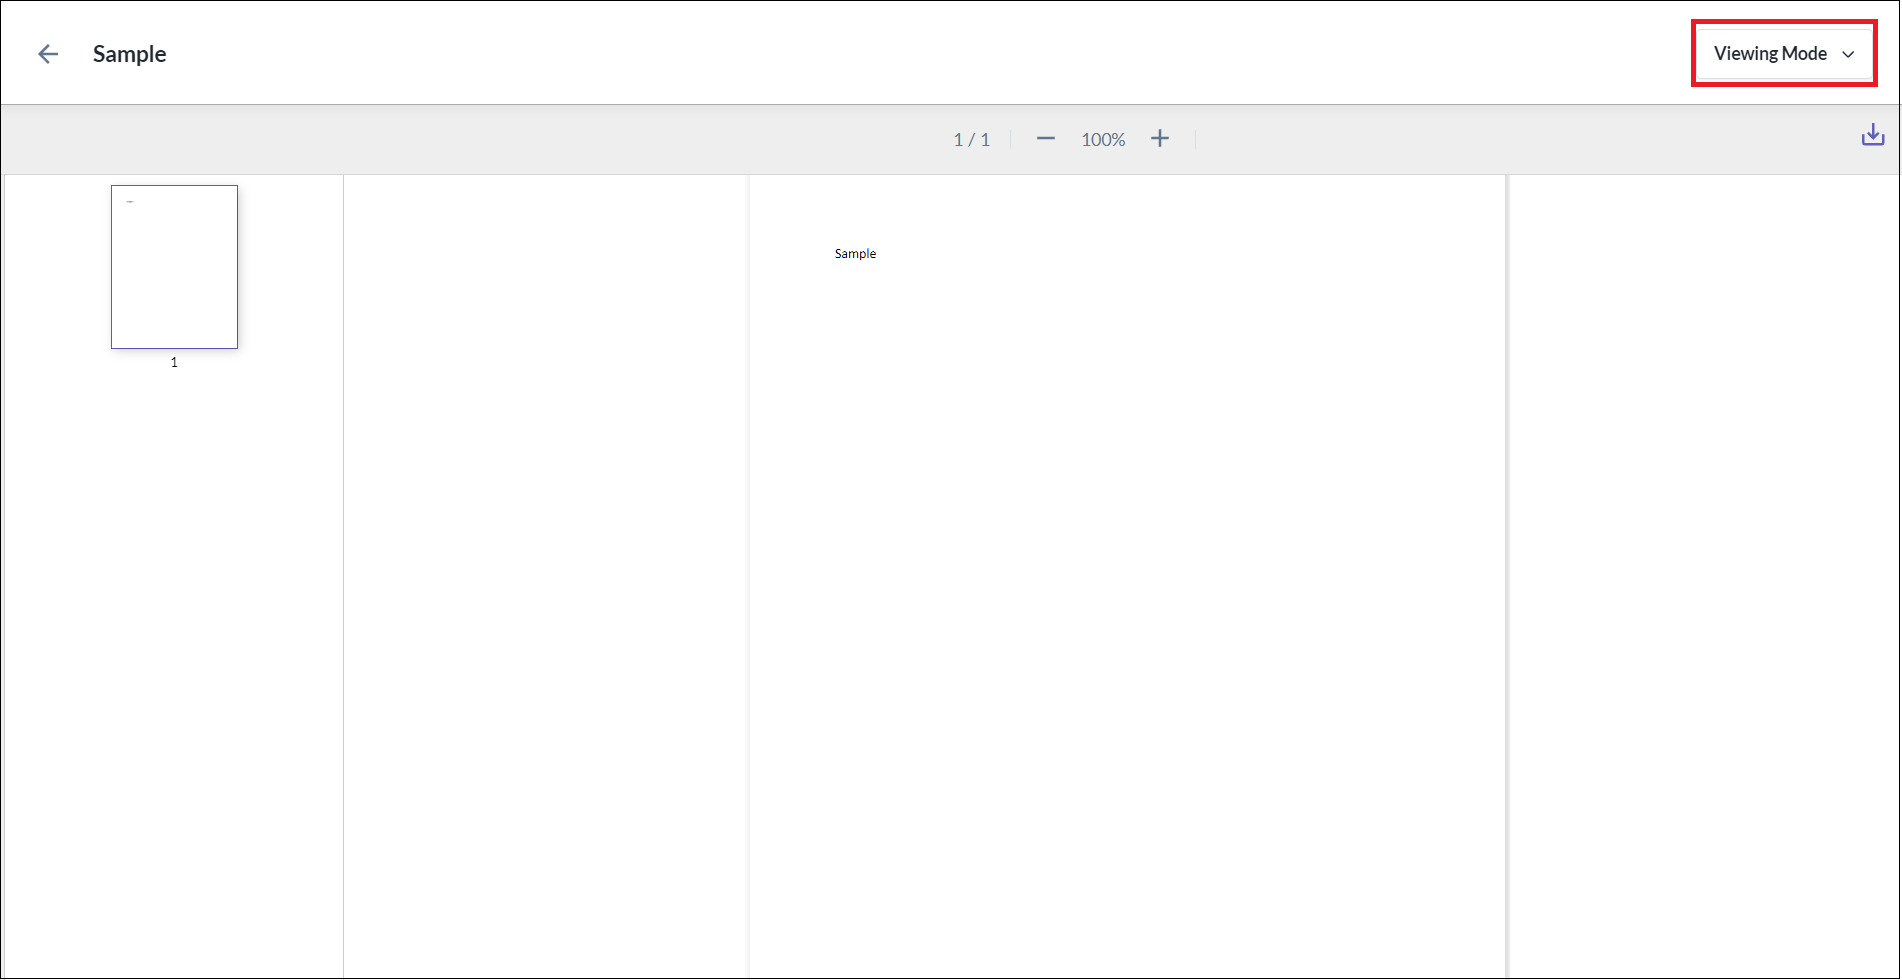
Task: Click the 100% zoom level indicator
Action: [1103, 139]
